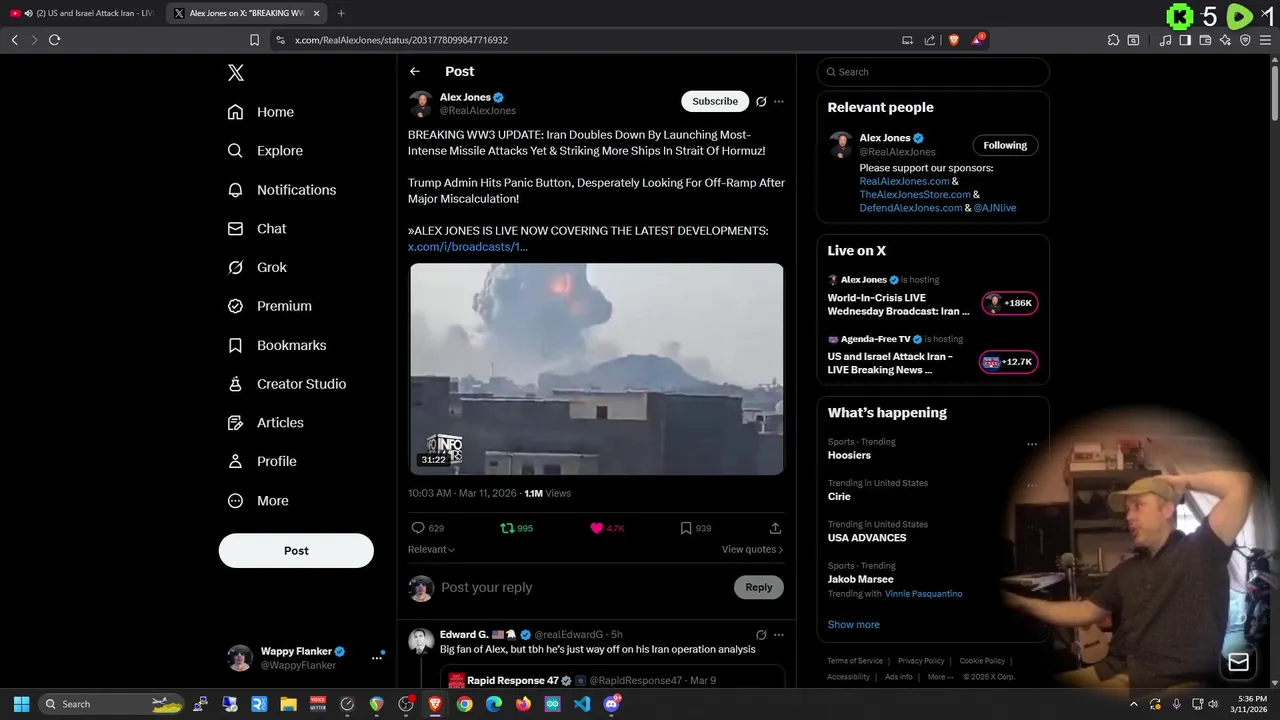Image resolution: width=1280 pixels, height=720 pixels.
Task: Click the Articles icon in the sidebar
Action: click(235, 423)
